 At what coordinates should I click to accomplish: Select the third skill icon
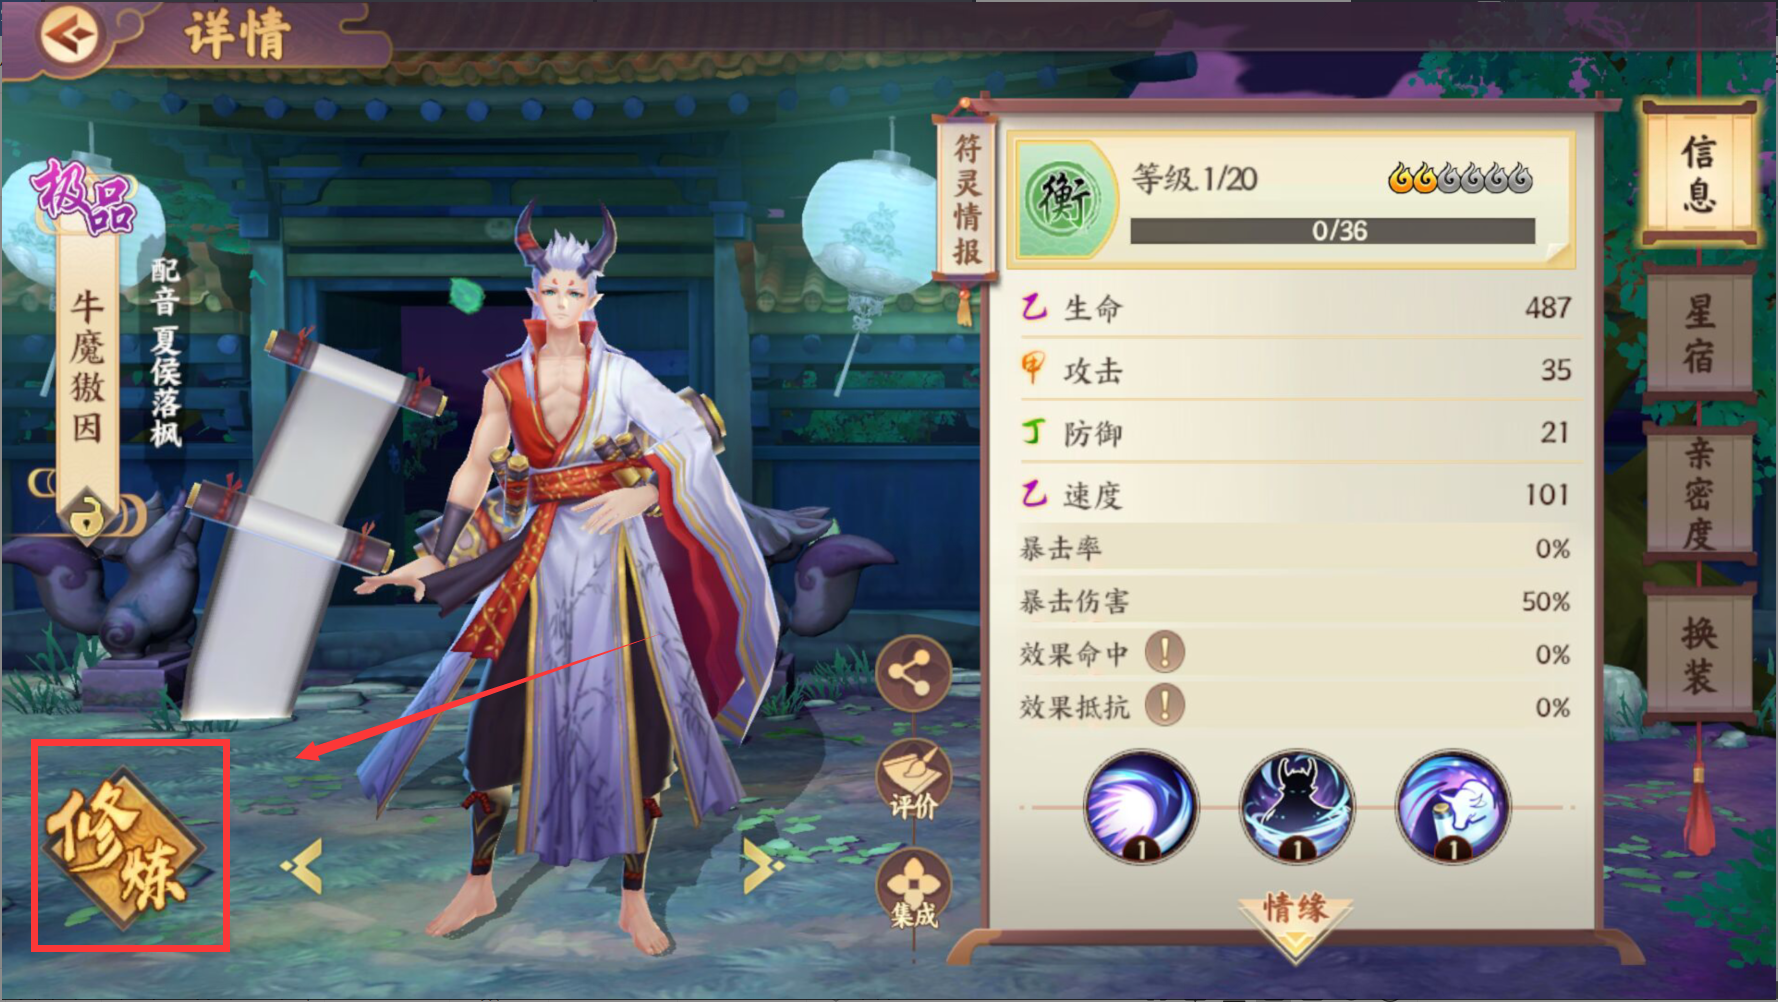click(1453, 807)
